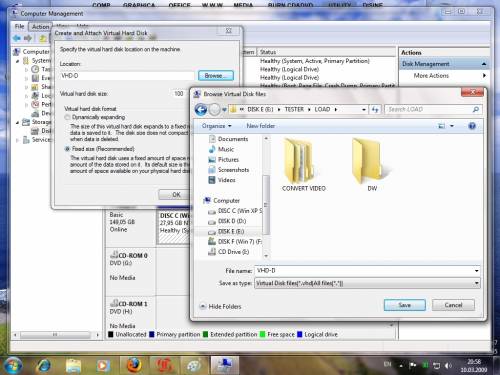Open the CONVERT VIDEO folder
Viewport: 500px width, 375px height.
[x=303, y=165]
